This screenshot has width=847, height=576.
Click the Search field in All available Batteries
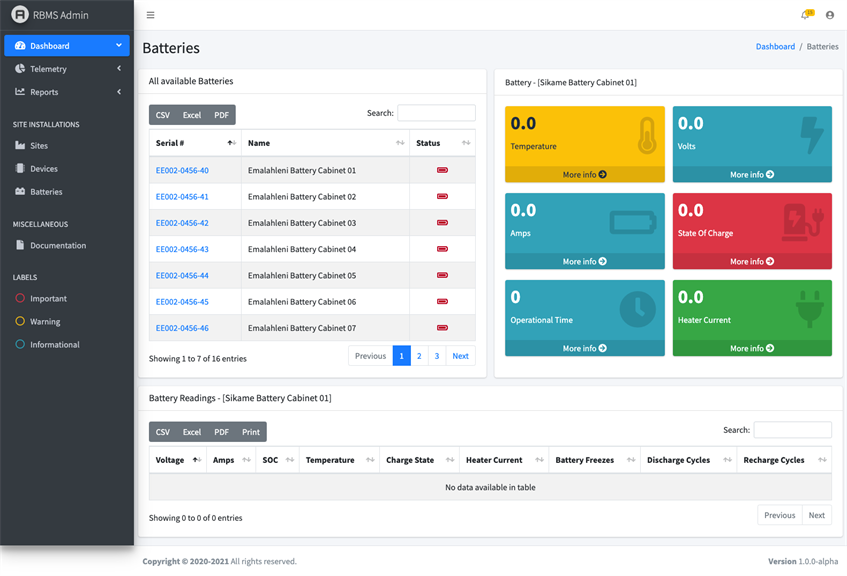(436, 113)
